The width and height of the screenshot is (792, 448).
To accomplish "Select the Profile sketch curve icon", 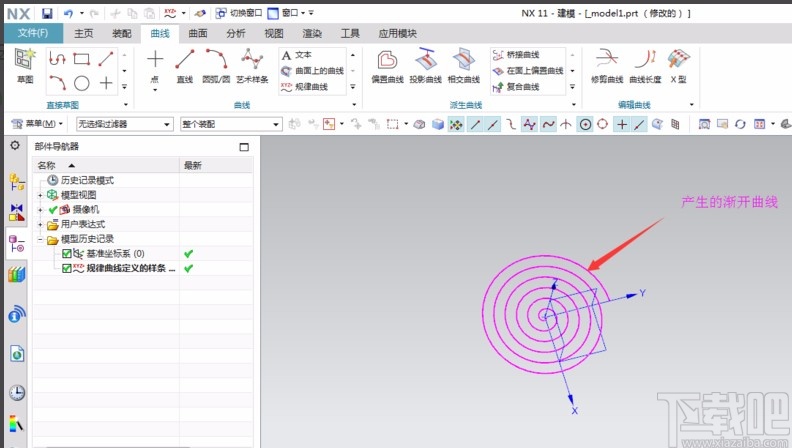I will point(57,59).
